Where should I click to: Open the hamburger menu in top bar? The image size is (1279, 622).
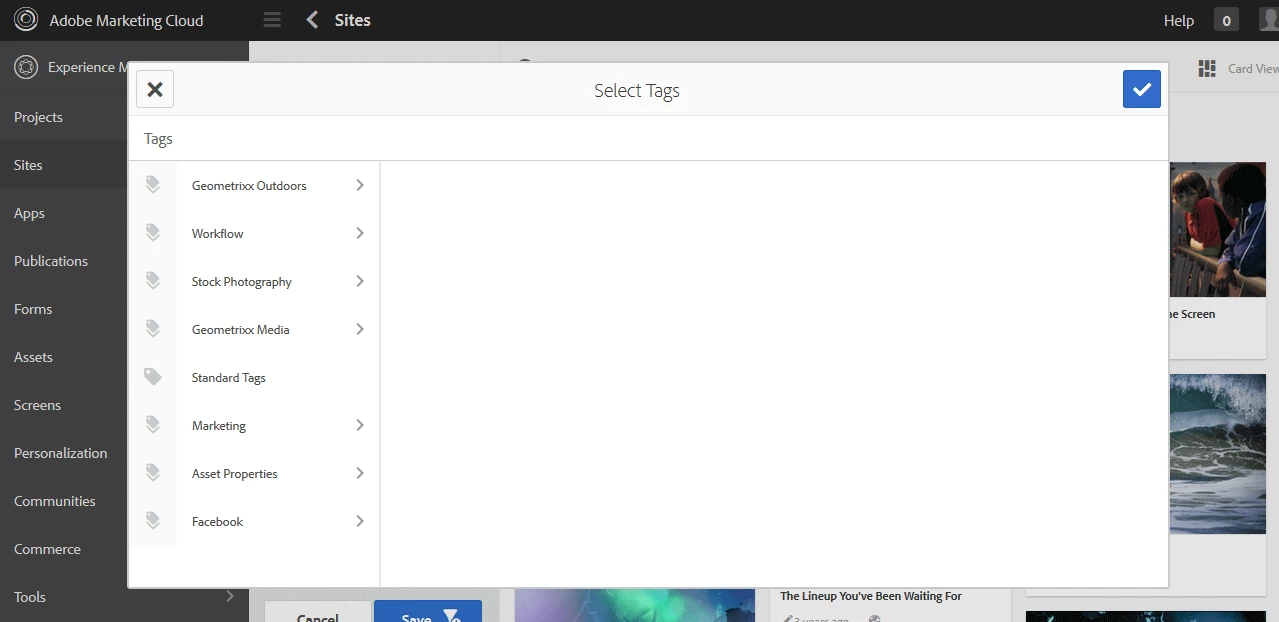tap(272, 20)
